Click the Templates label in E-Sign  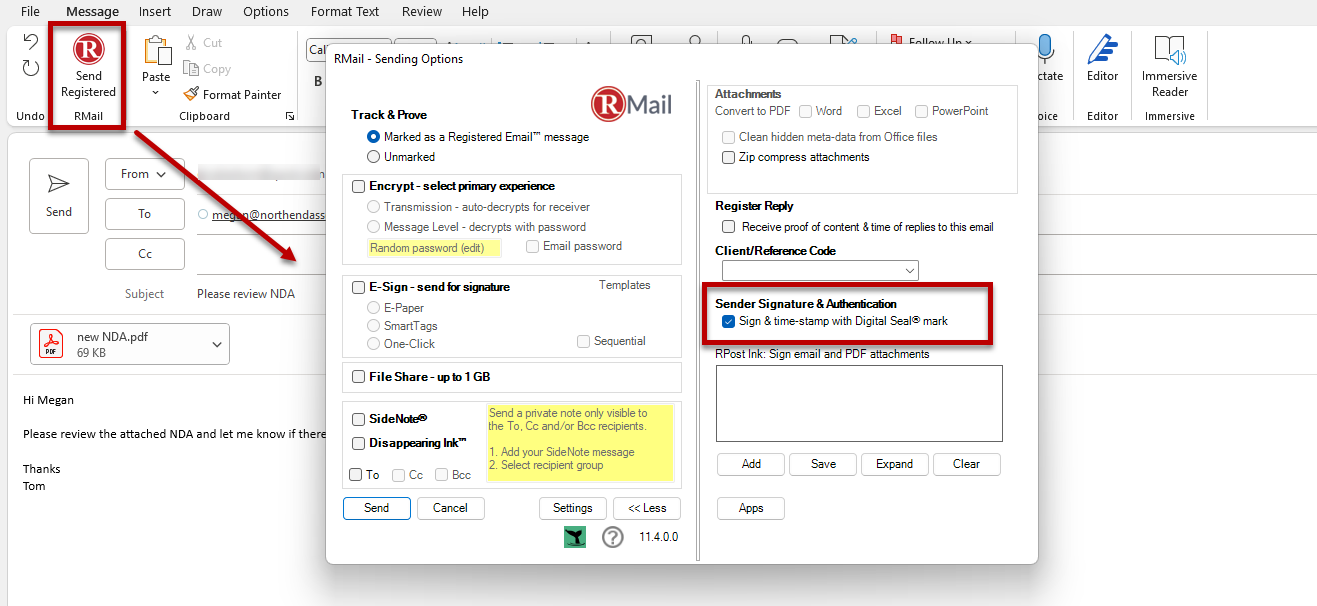pos(624,285)
